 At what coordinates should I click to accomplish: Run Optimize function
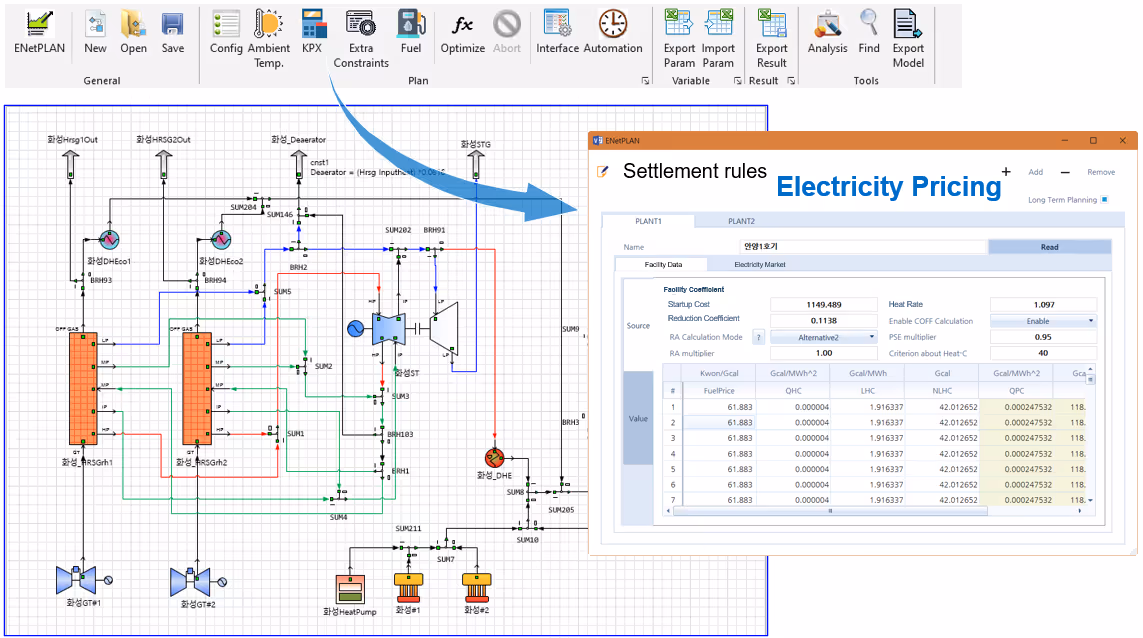pyautogui.click(x=462, y=33)
